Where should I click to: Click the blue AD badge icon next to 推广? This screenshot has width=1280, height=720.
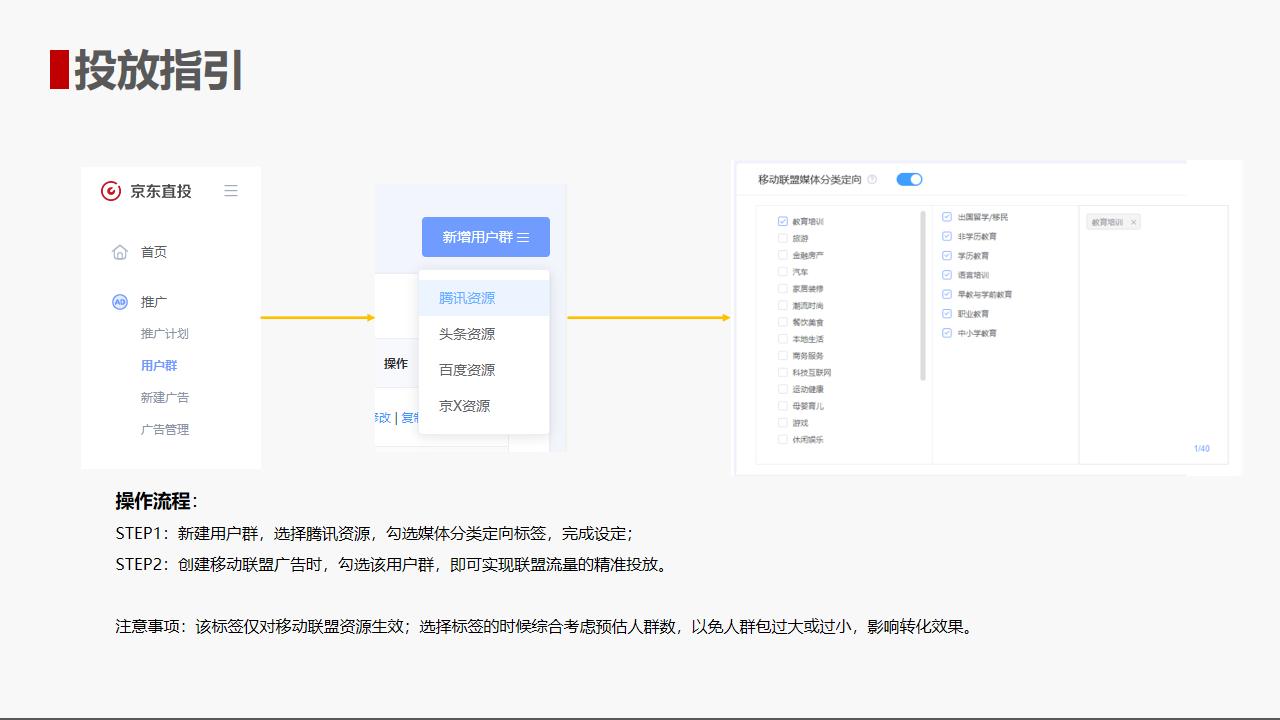click(x=119, y=301)
